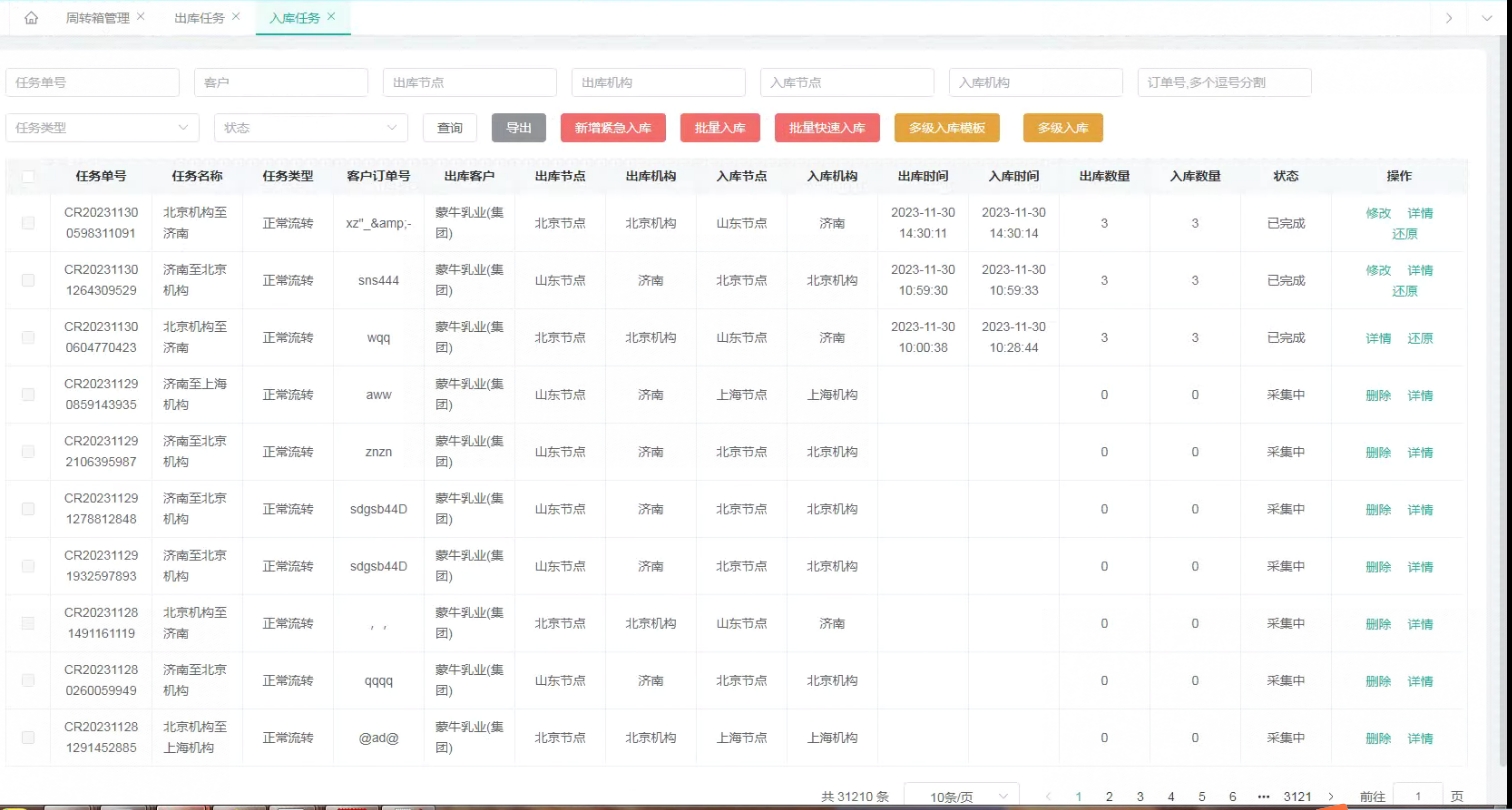This screenshot has height=810, width=1512.
Task: Close the 周转箱管理 tab
Action: 140,17
